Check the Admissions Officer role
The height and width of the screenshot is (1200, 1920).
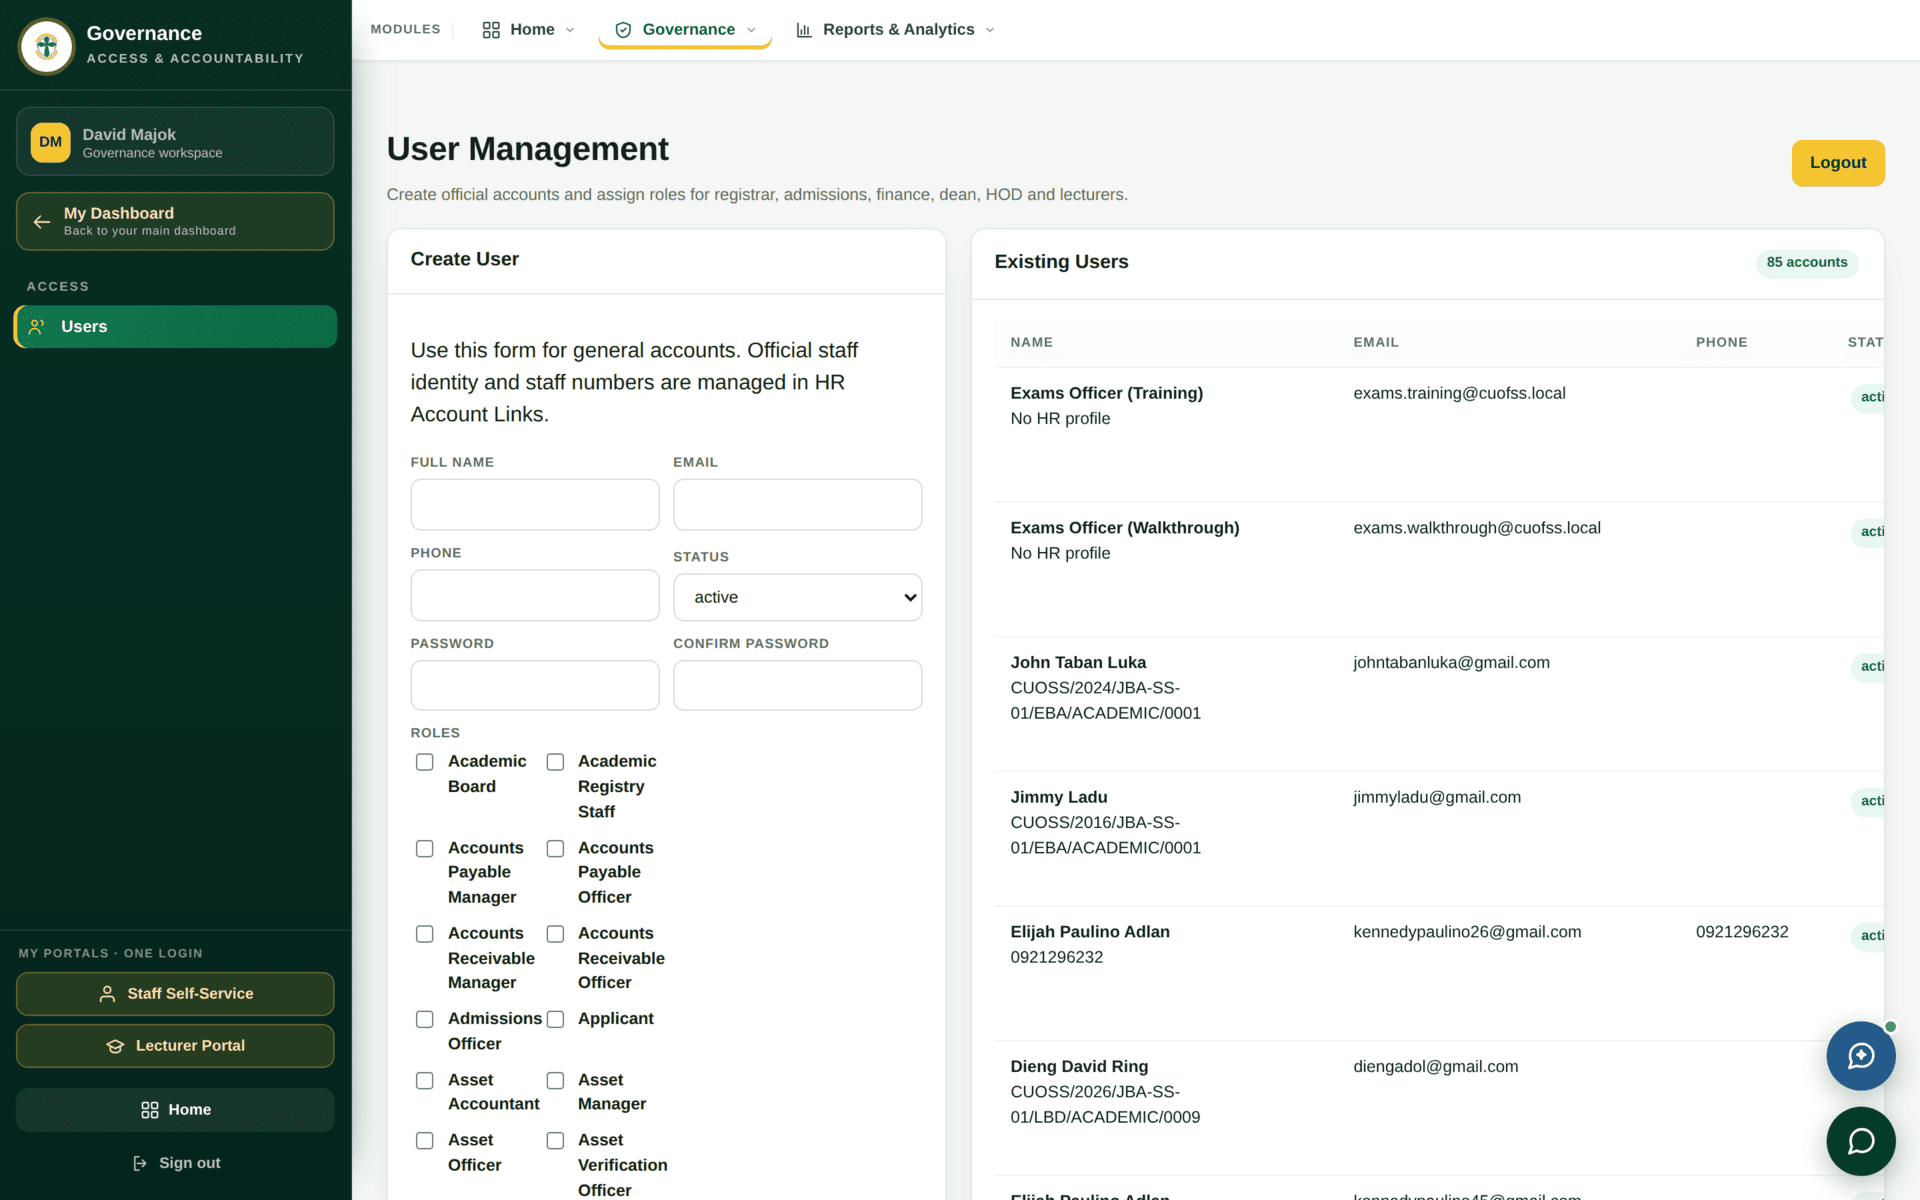pyautogui.click(x=425, y=1019)
